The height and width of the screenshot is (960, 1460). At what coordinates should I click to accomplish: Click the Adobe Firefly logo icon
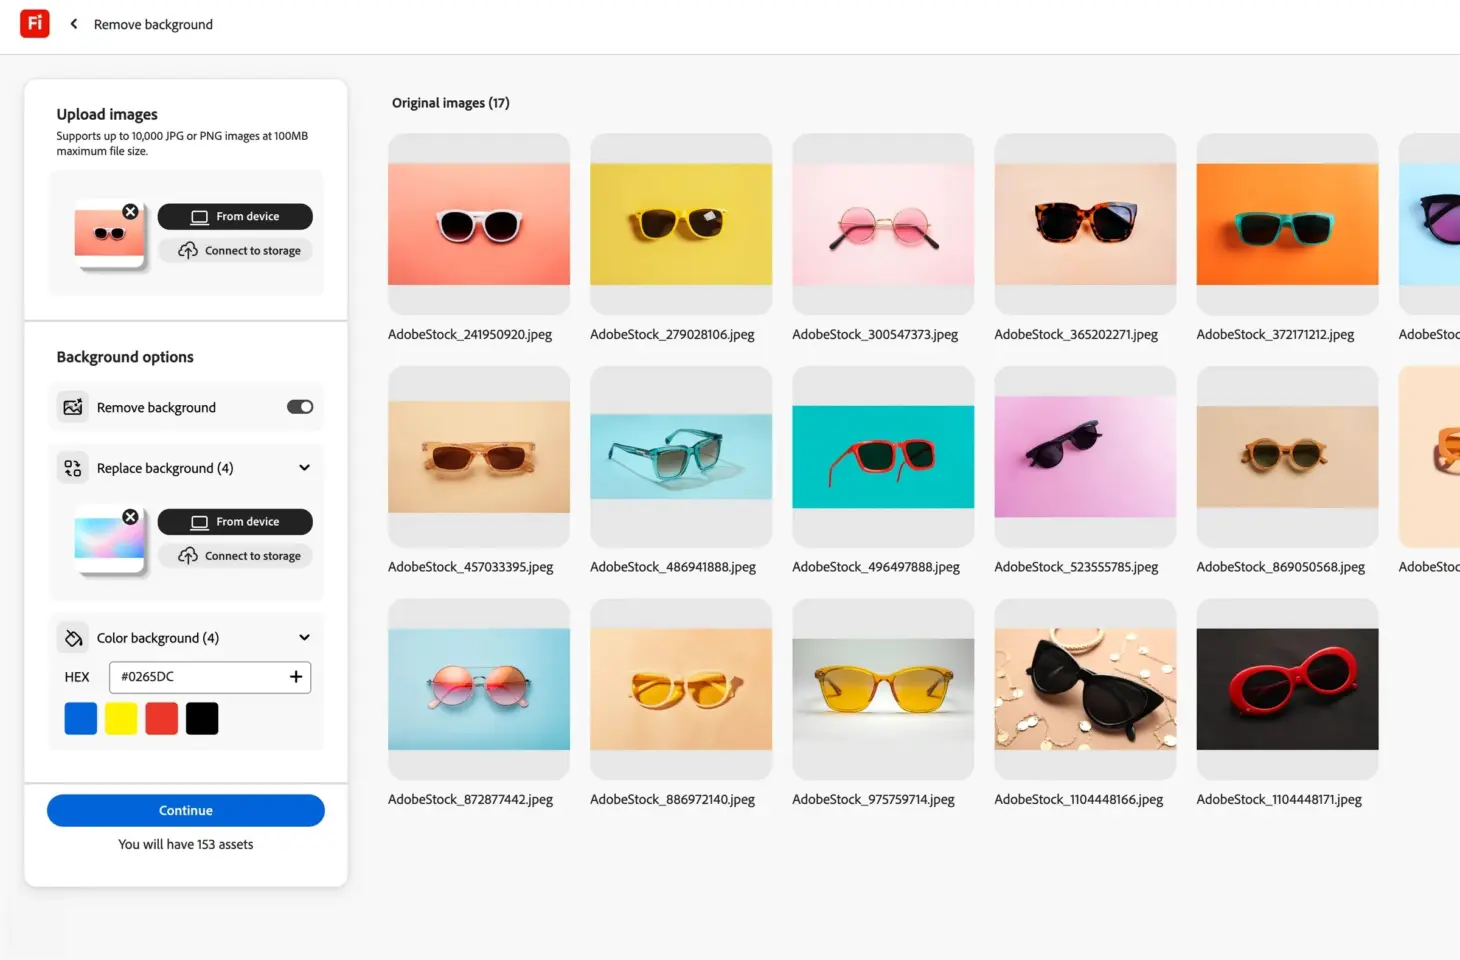coord(34,23)
